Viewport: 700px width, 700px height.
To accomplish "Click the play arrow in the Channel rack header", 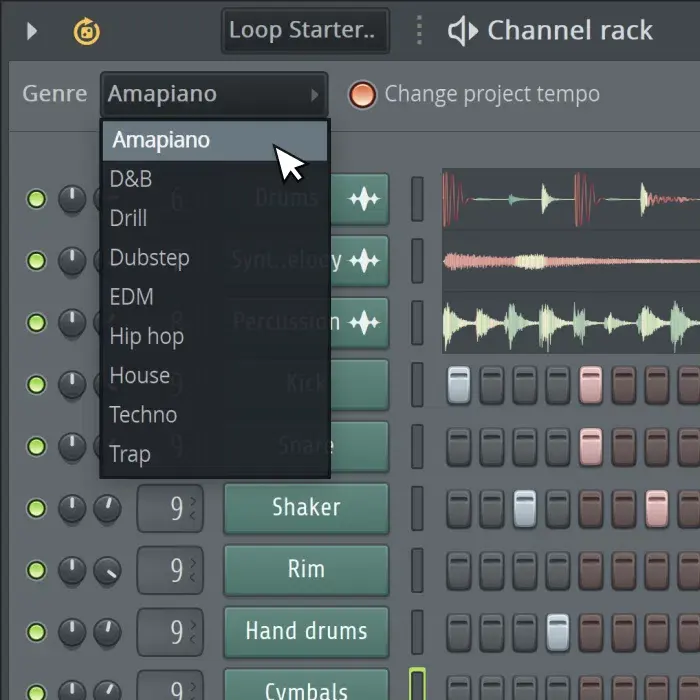I will 32,31.
